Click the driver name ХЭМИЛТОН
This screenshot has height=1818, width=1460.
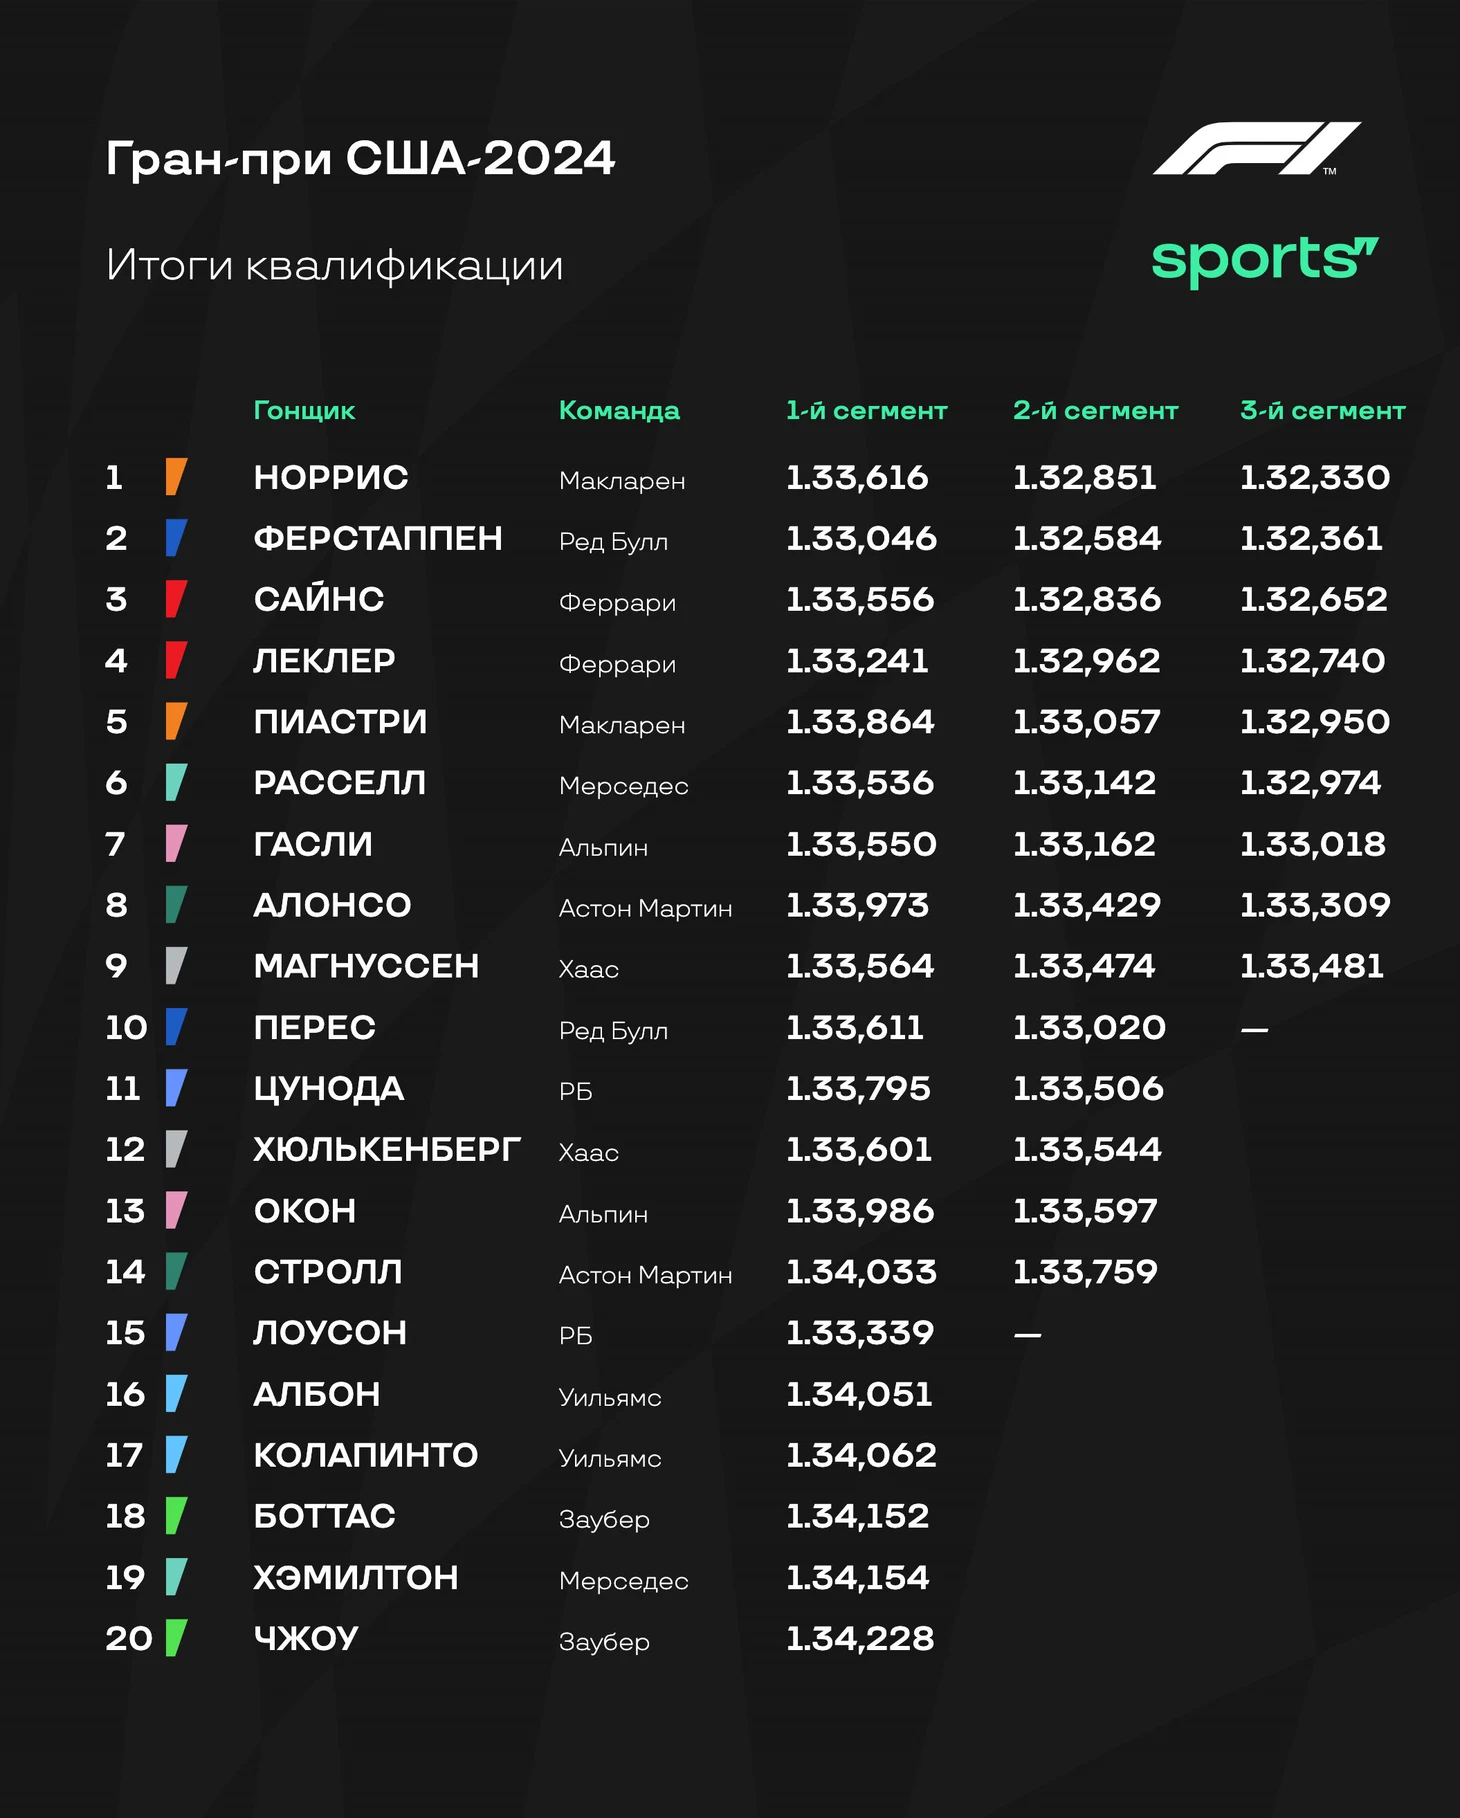point(356,1578)
